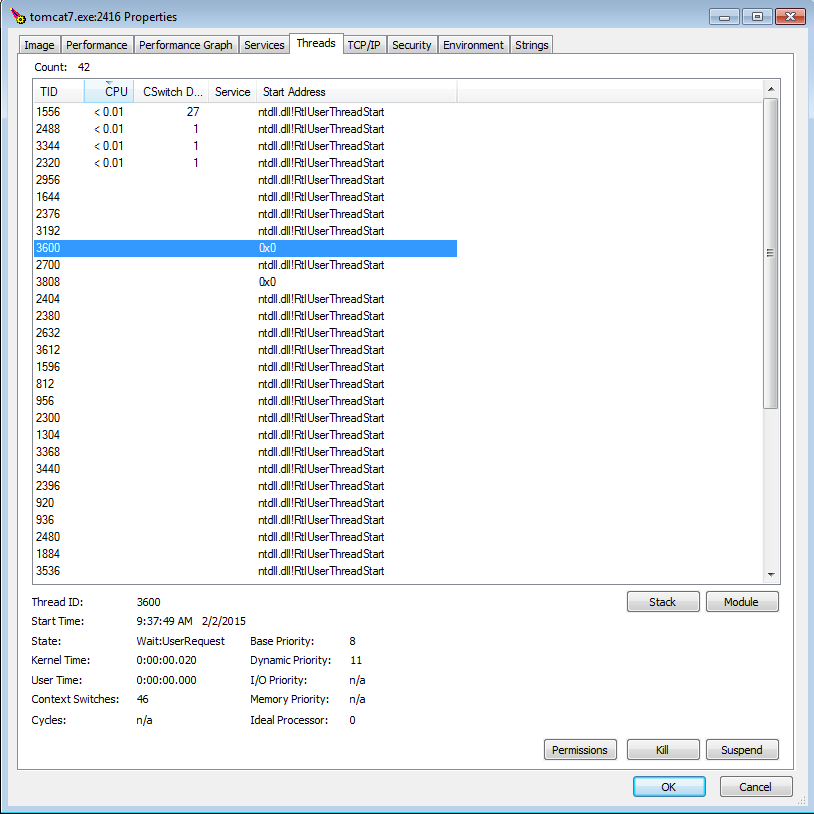Open the Security tab

tap(412, 45)
